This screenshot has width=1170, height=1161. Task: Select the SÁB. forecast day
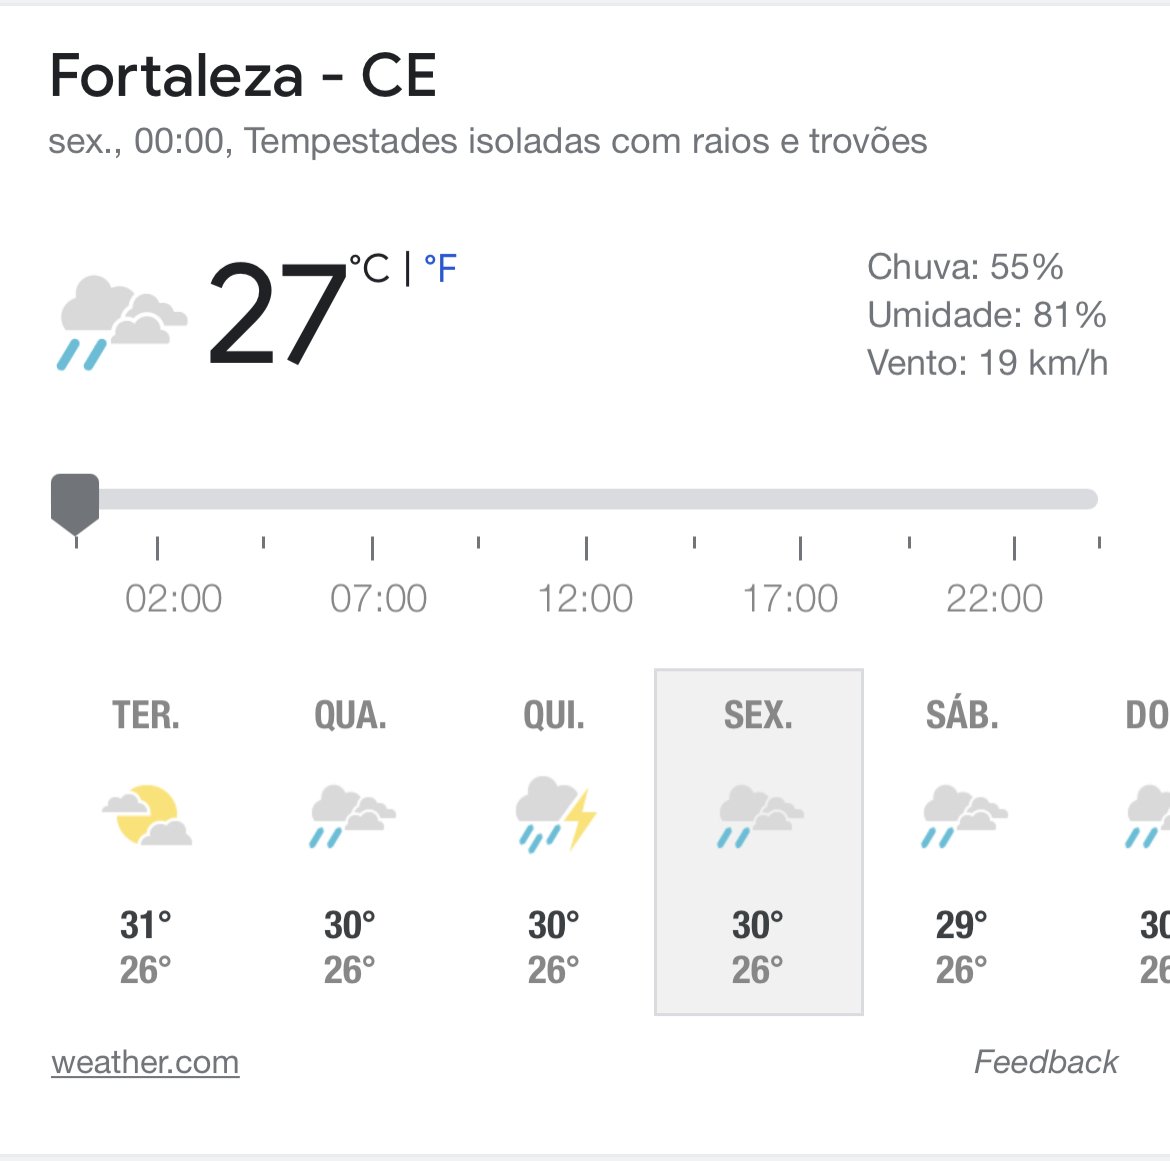click(x=962, y=840)
